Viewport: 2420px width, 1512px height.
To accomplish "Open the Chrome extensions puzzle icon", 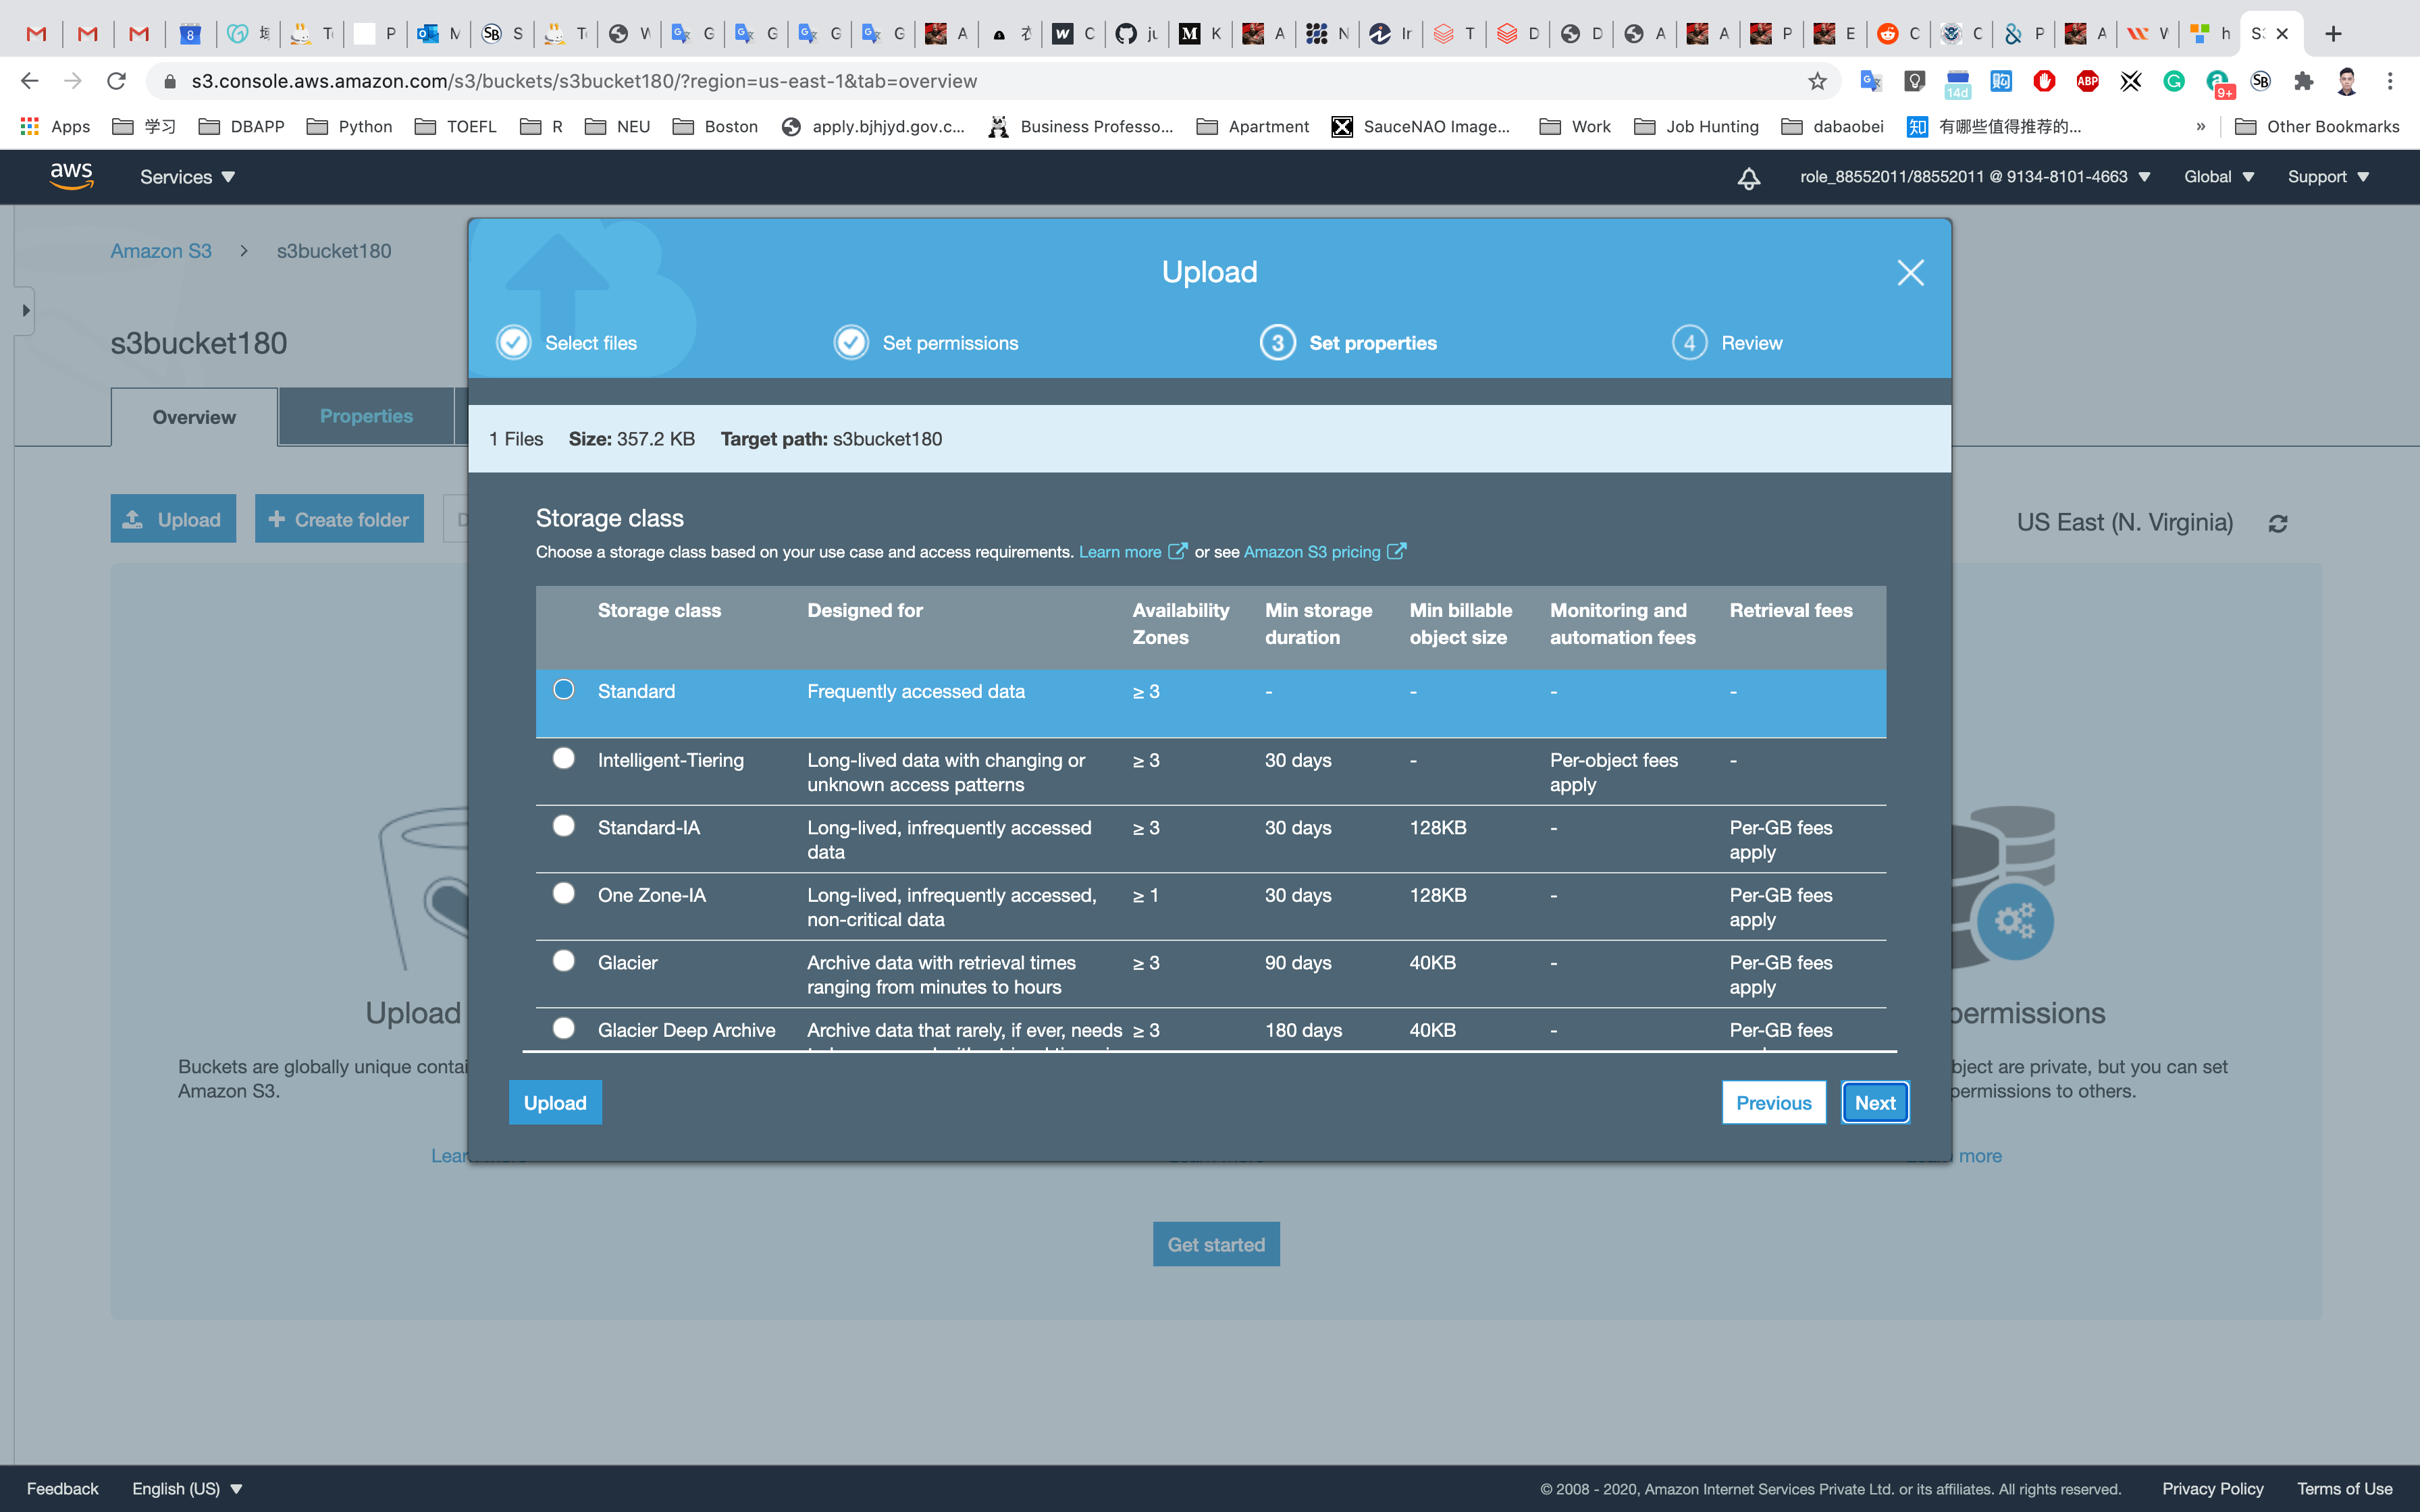I will pos(2304,81).
